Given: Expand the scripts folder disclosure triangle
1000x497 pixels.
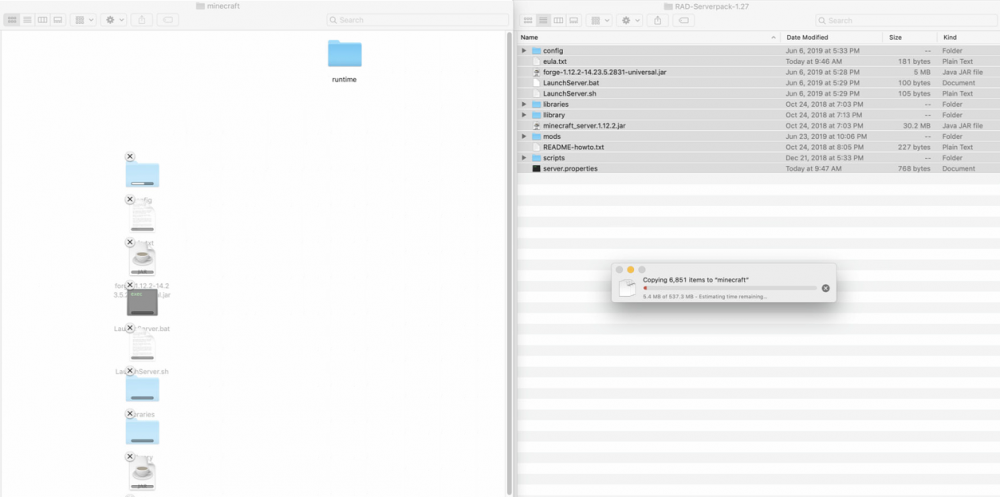Looking at the screenshot, I should coord(524,158).
